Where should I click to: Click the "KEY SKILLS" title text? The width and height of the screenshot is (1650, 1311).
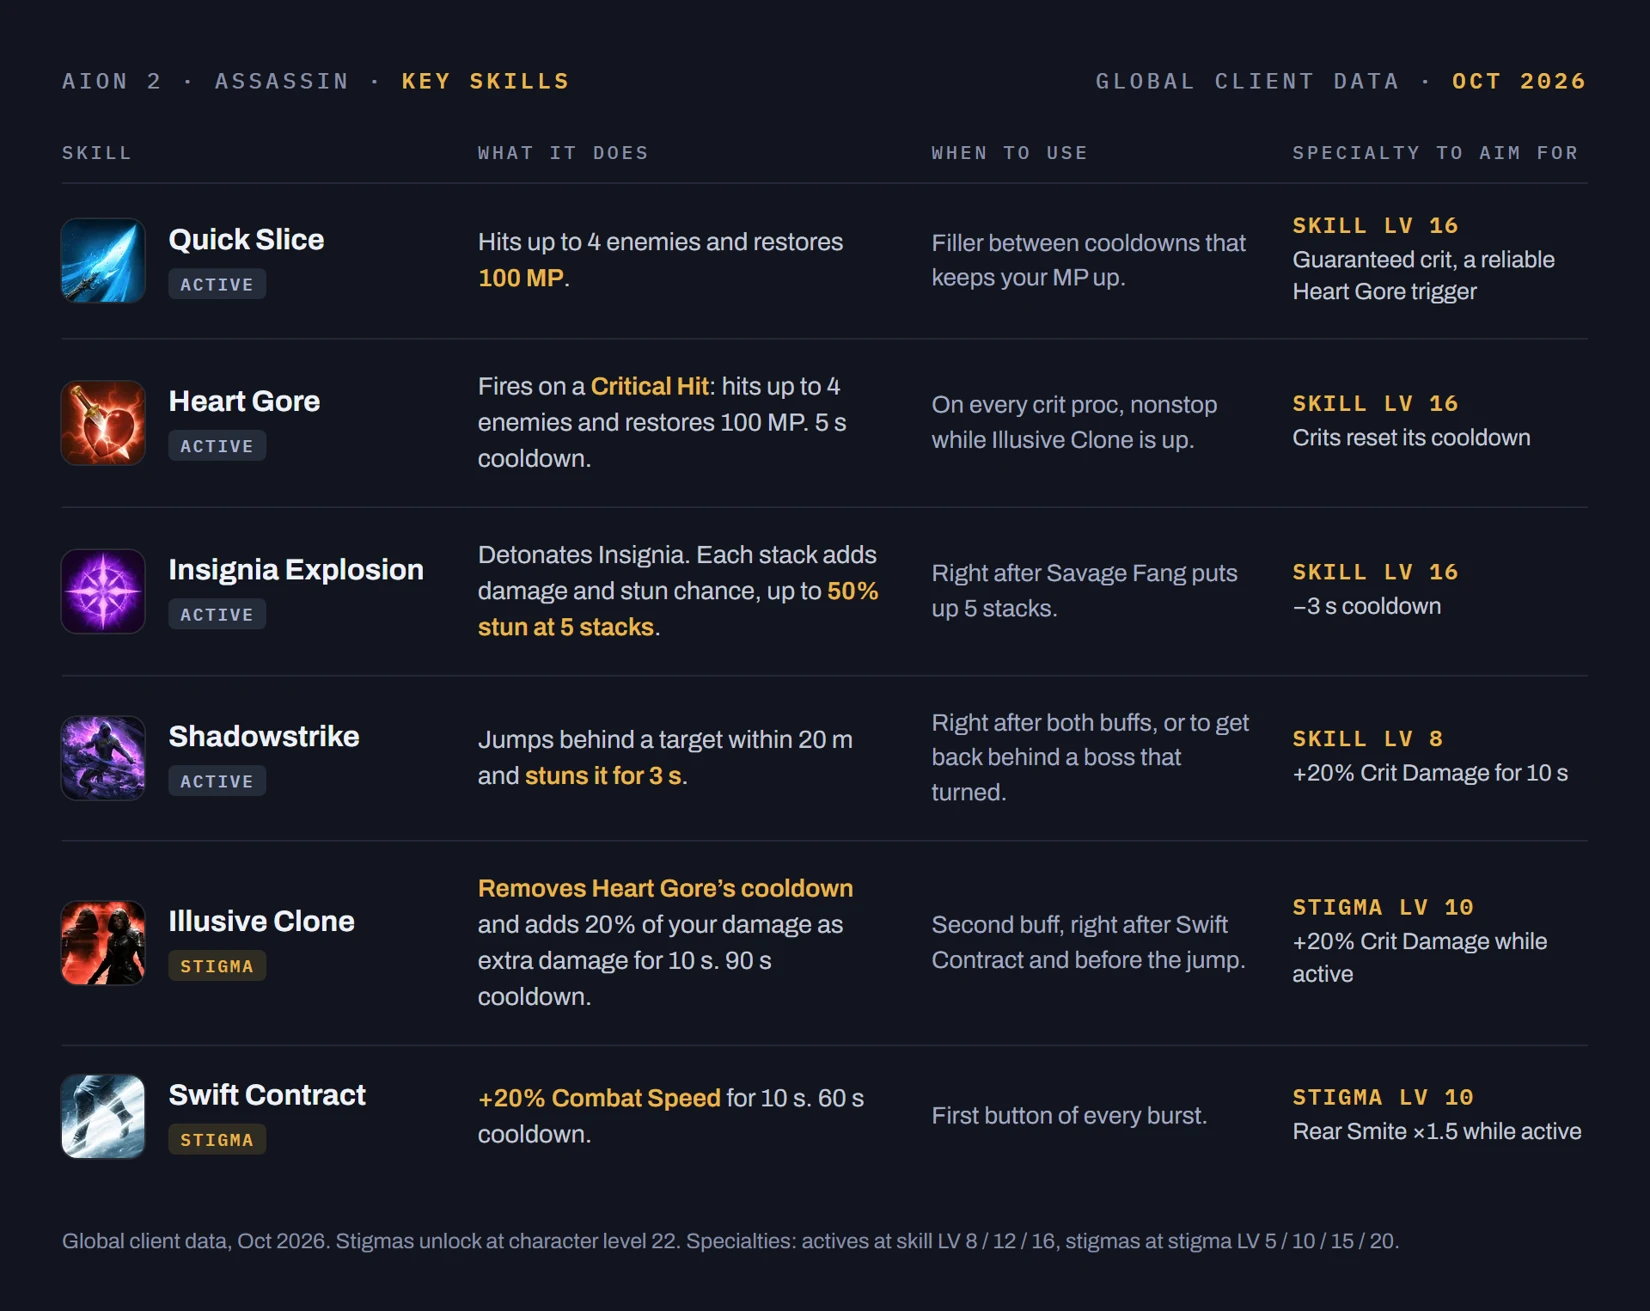[485, 81]
